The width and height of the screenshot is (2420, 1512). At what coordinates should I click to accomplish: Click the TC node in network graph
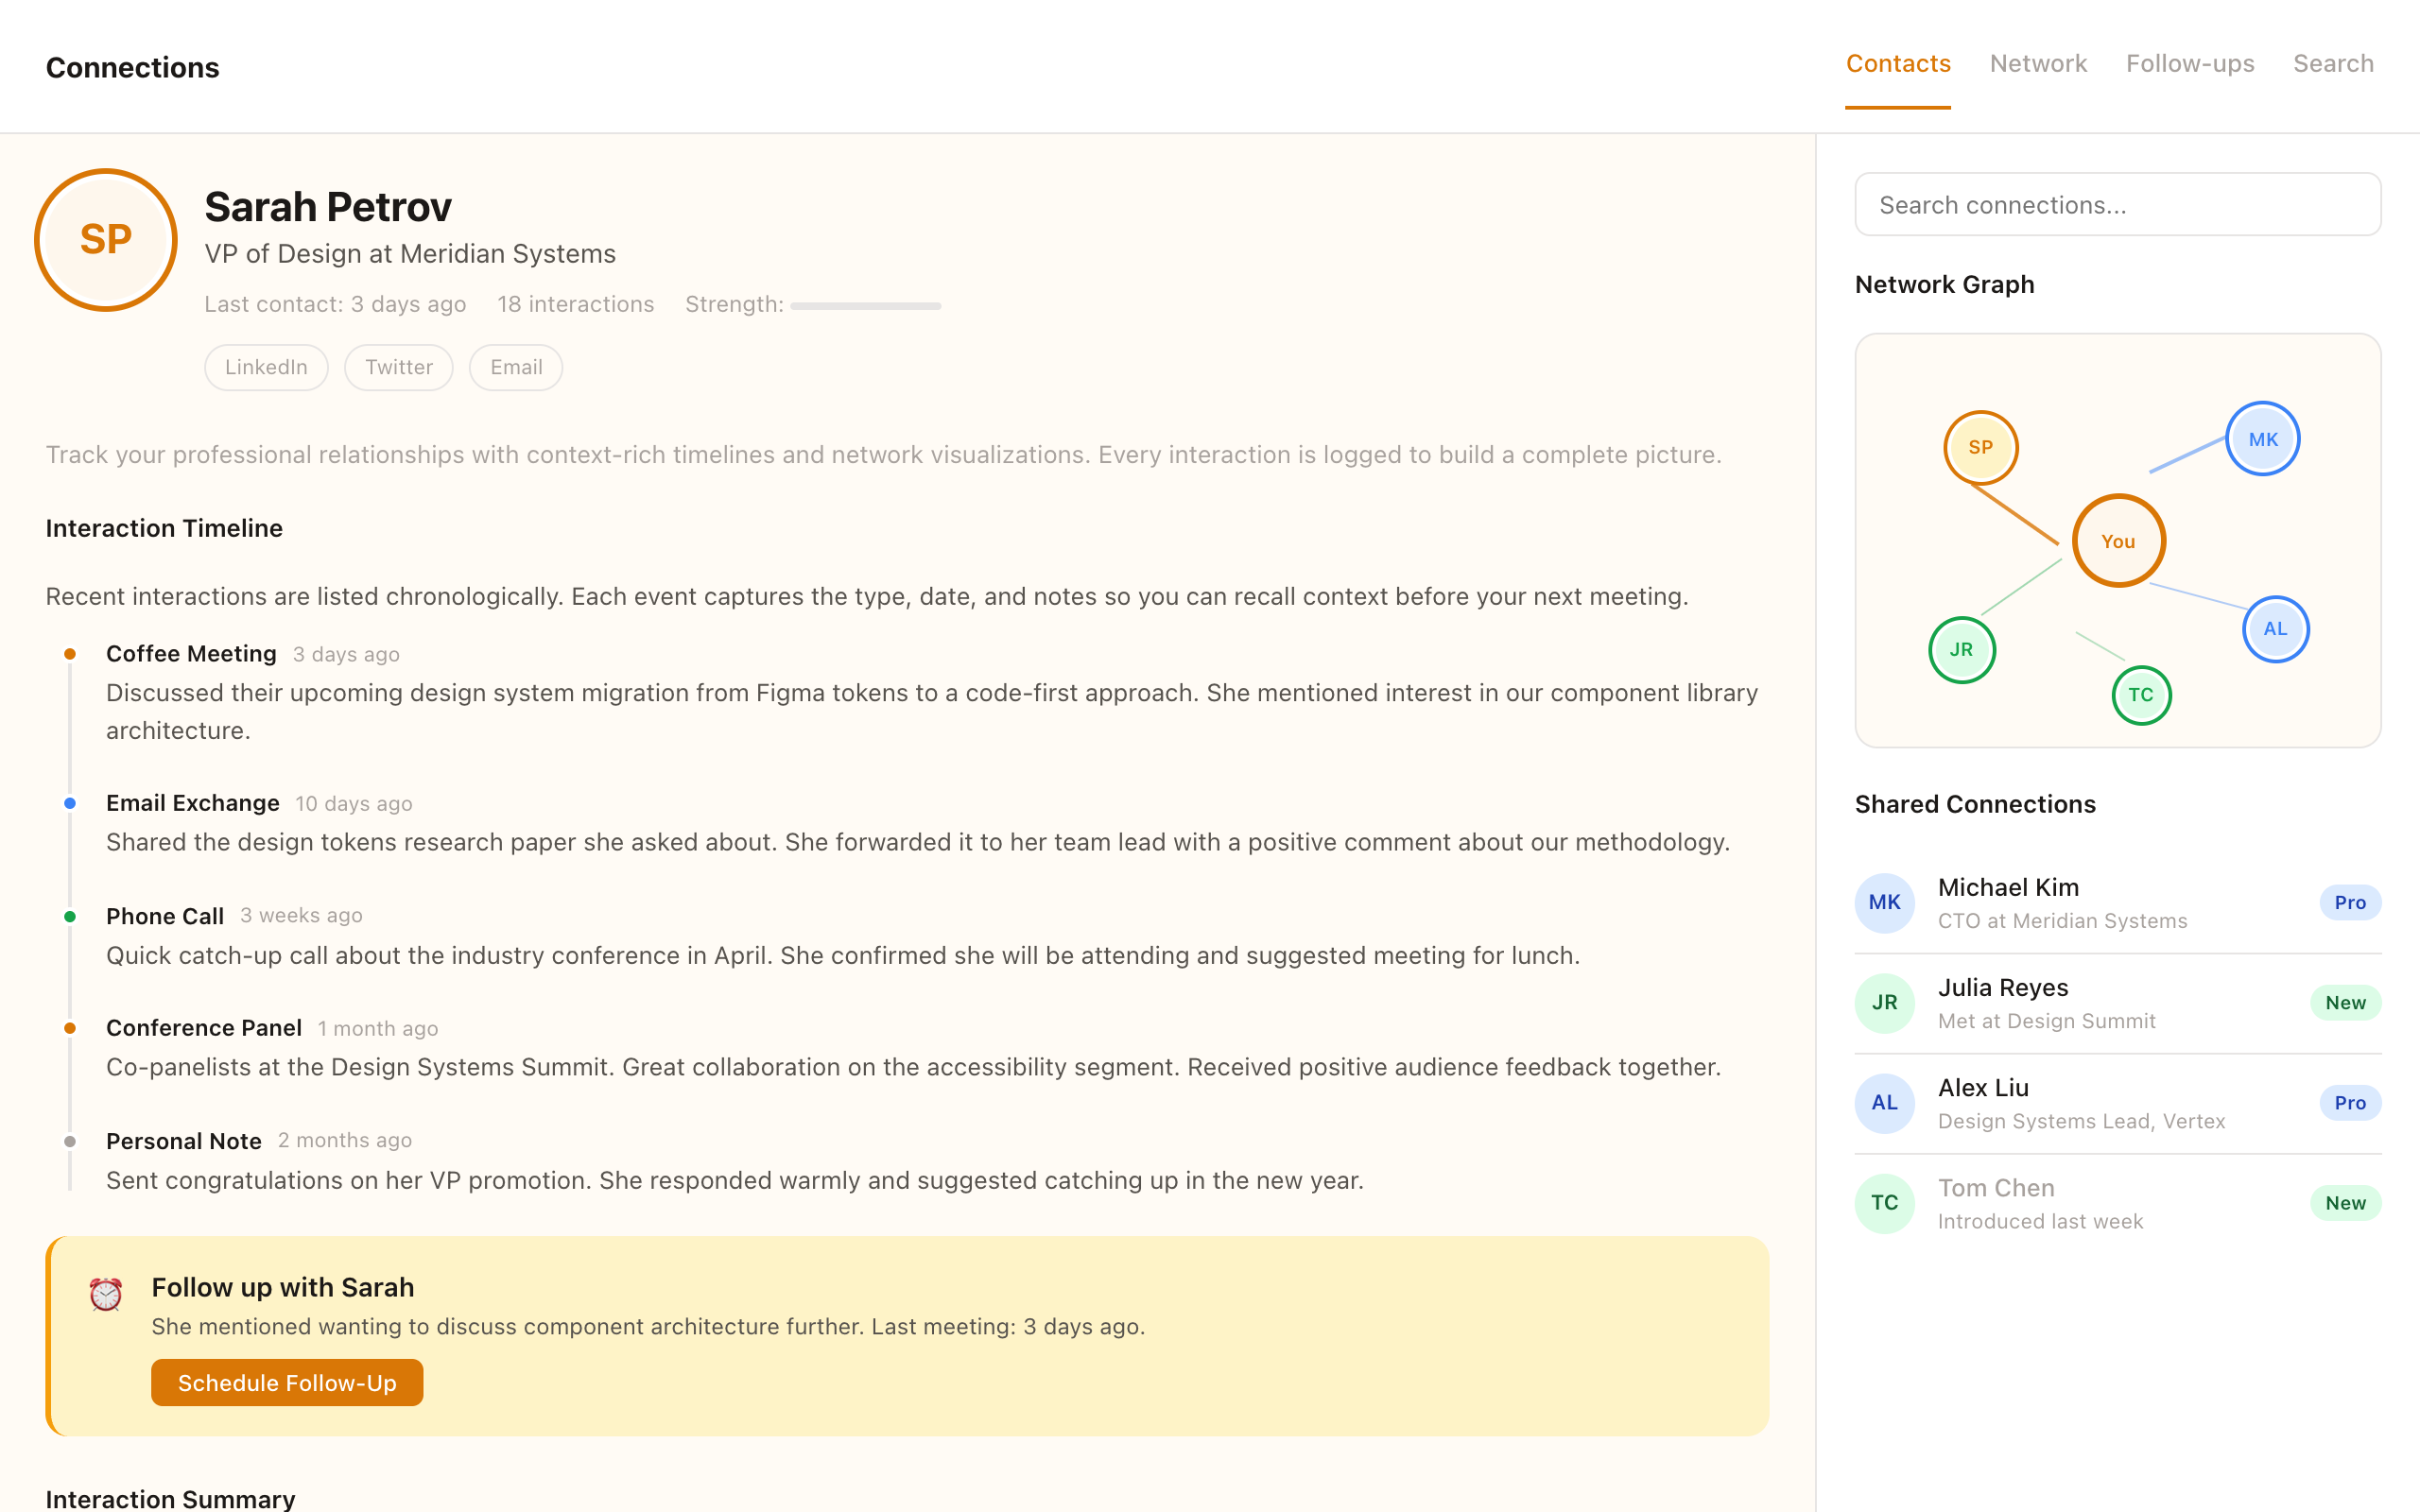(2140, 695)
